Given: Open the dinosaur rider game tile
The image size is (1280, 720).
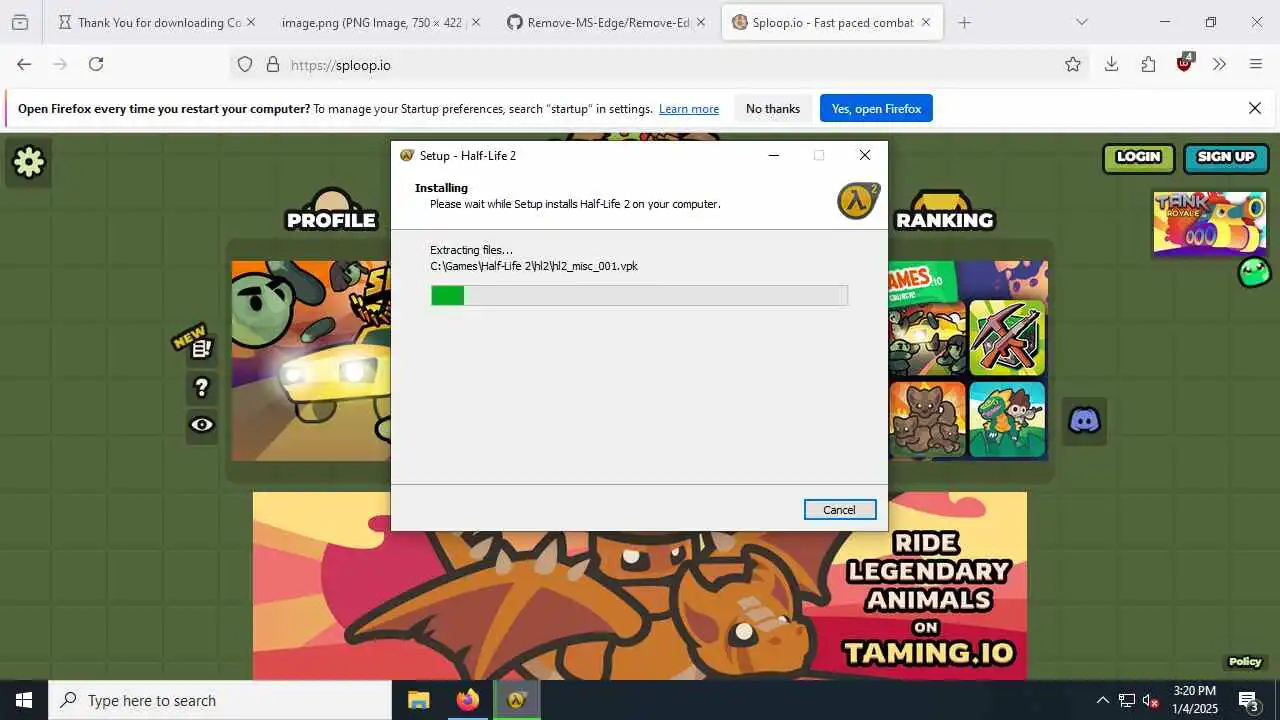Looking at the screenshot, I should point(1007,418).
